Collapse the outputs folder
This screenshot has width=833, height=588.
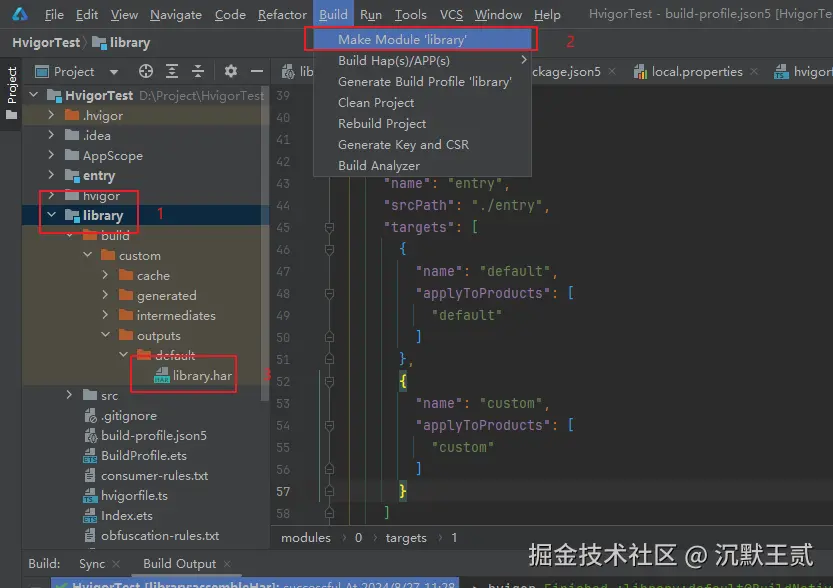[105, 335]
